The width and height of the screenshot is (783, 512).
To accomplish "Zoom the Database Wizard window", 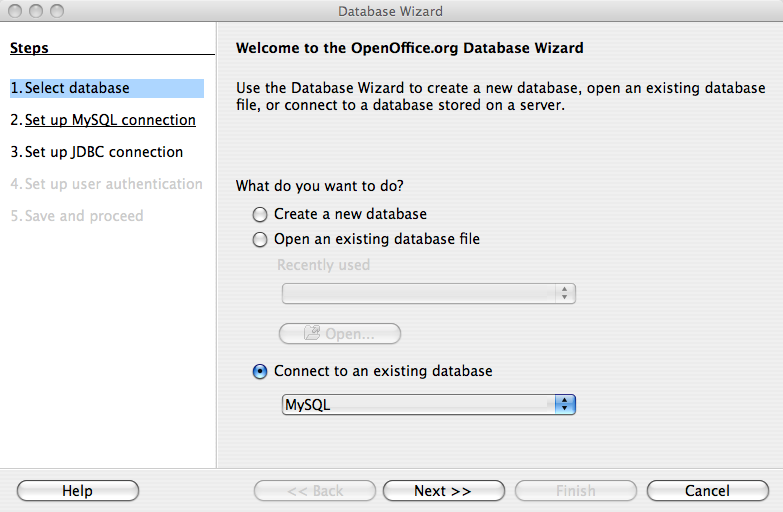I will [56, 11].
